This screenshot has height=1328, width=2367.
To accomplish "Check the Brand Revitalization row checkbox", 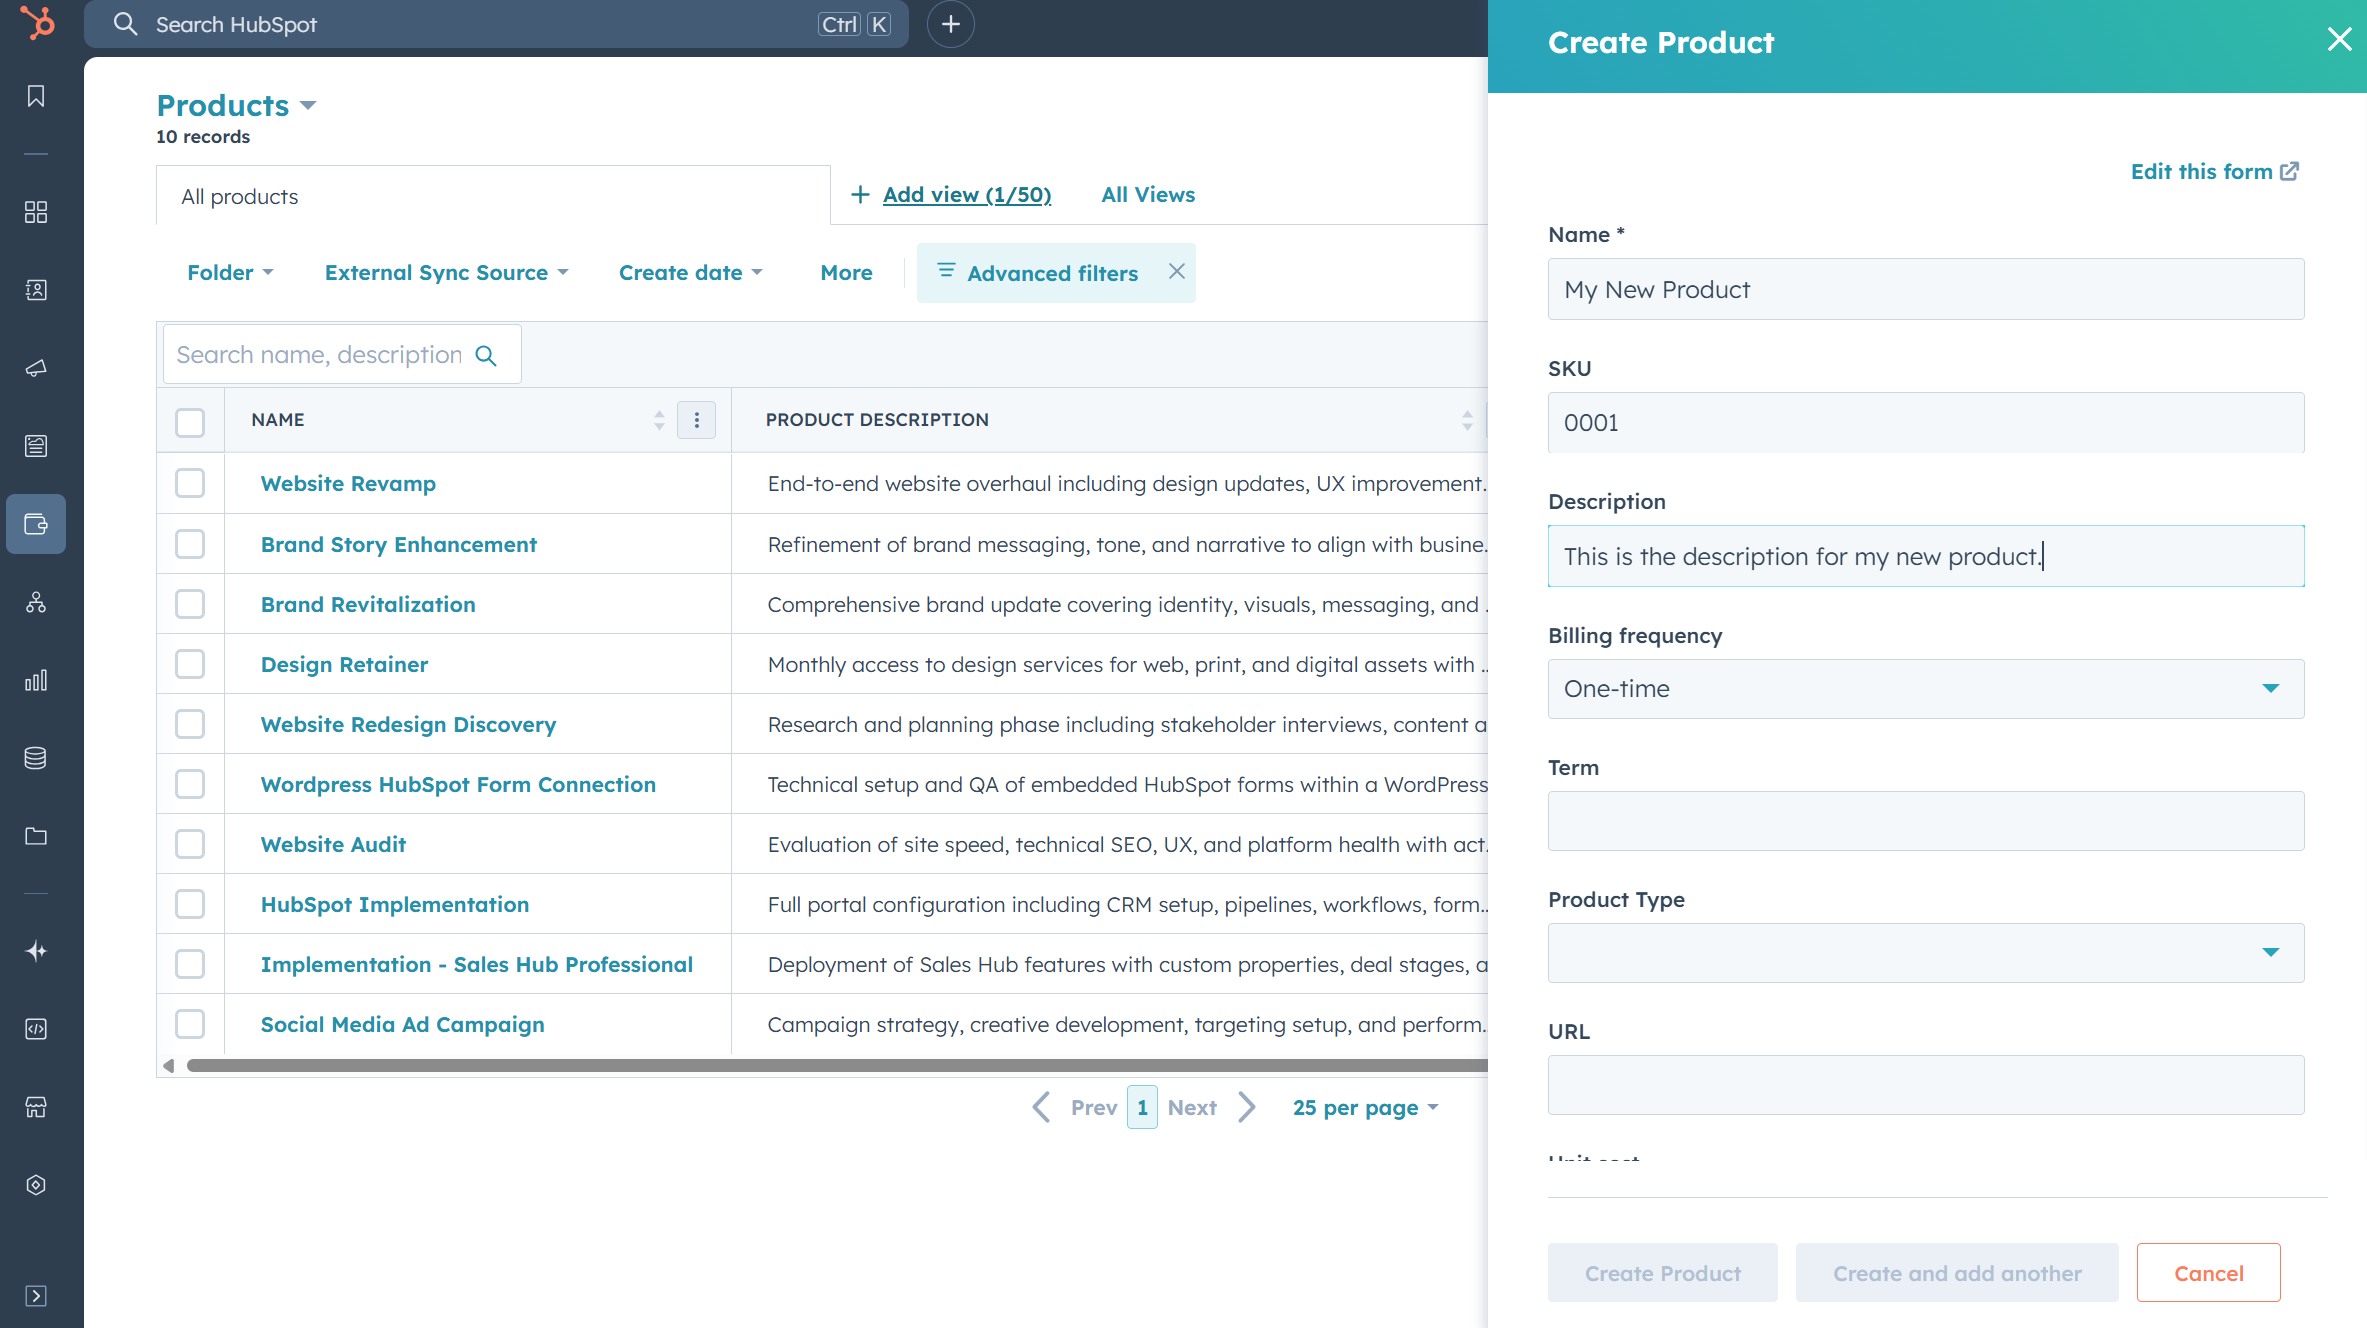I will click(x=190, y=604).
